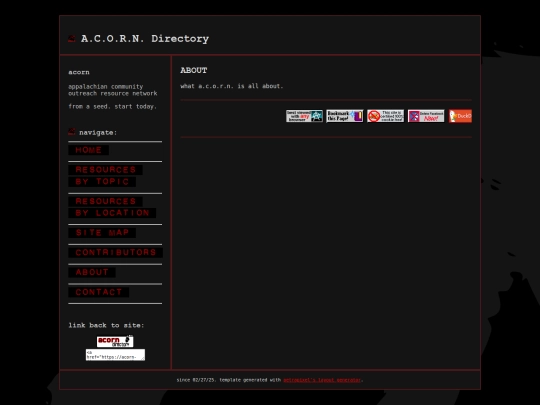Open RESOURCES BY LOCATION
540x405 pixels.
point(112,207)
